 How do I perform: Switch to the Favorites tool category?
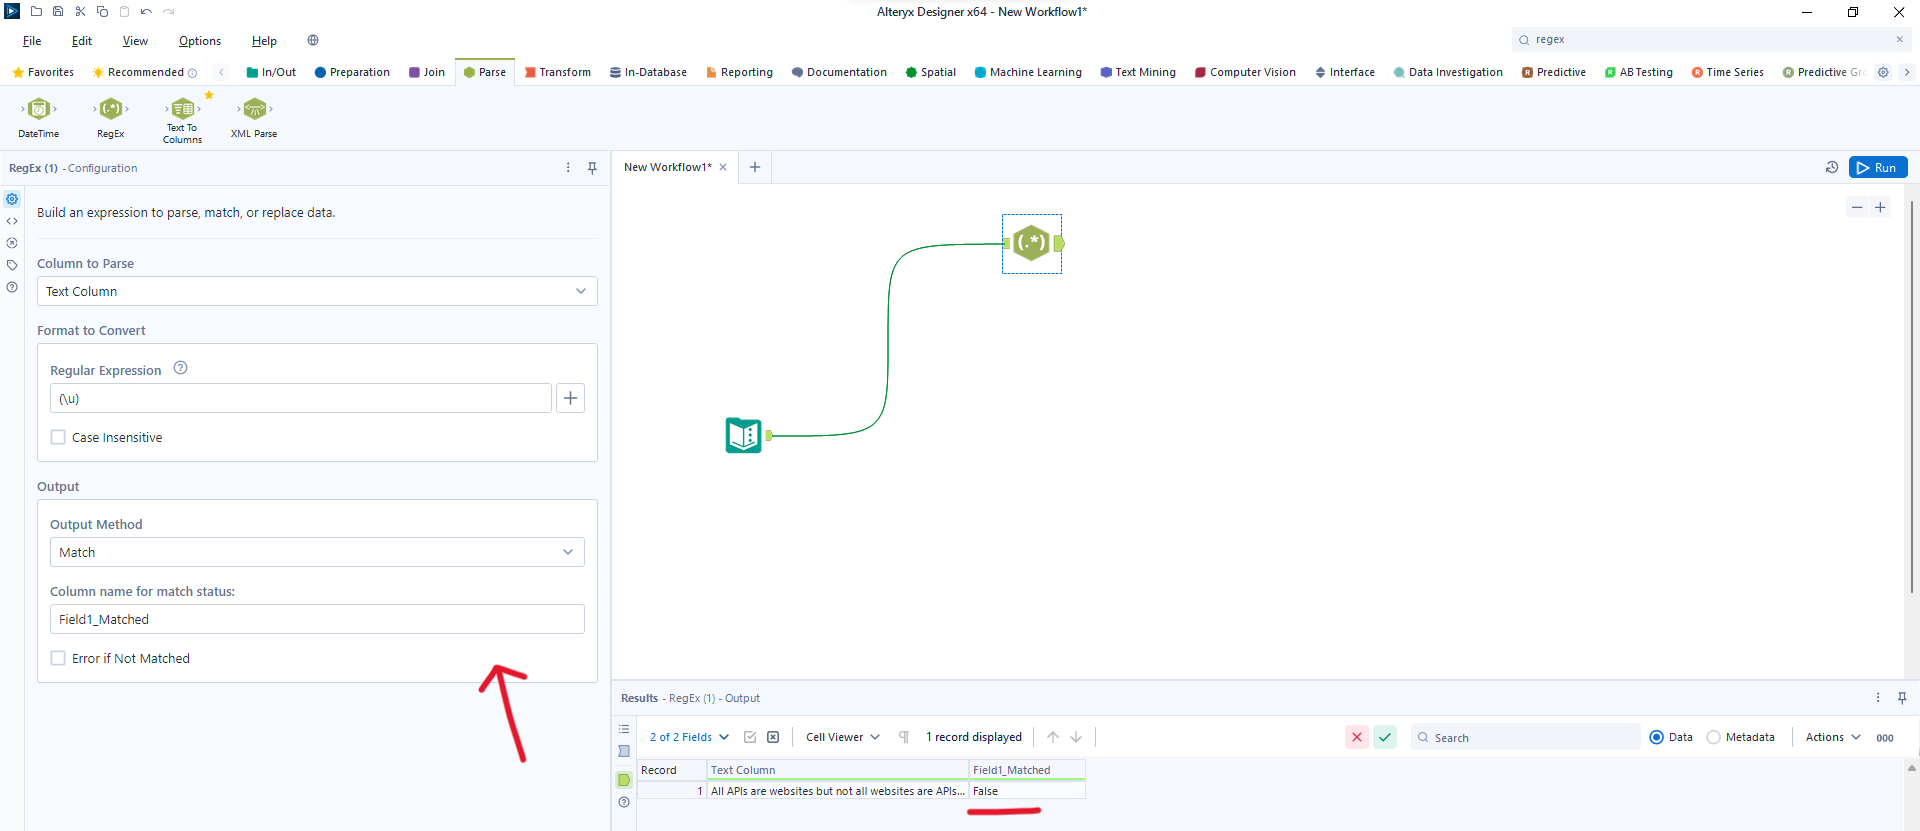43,72
